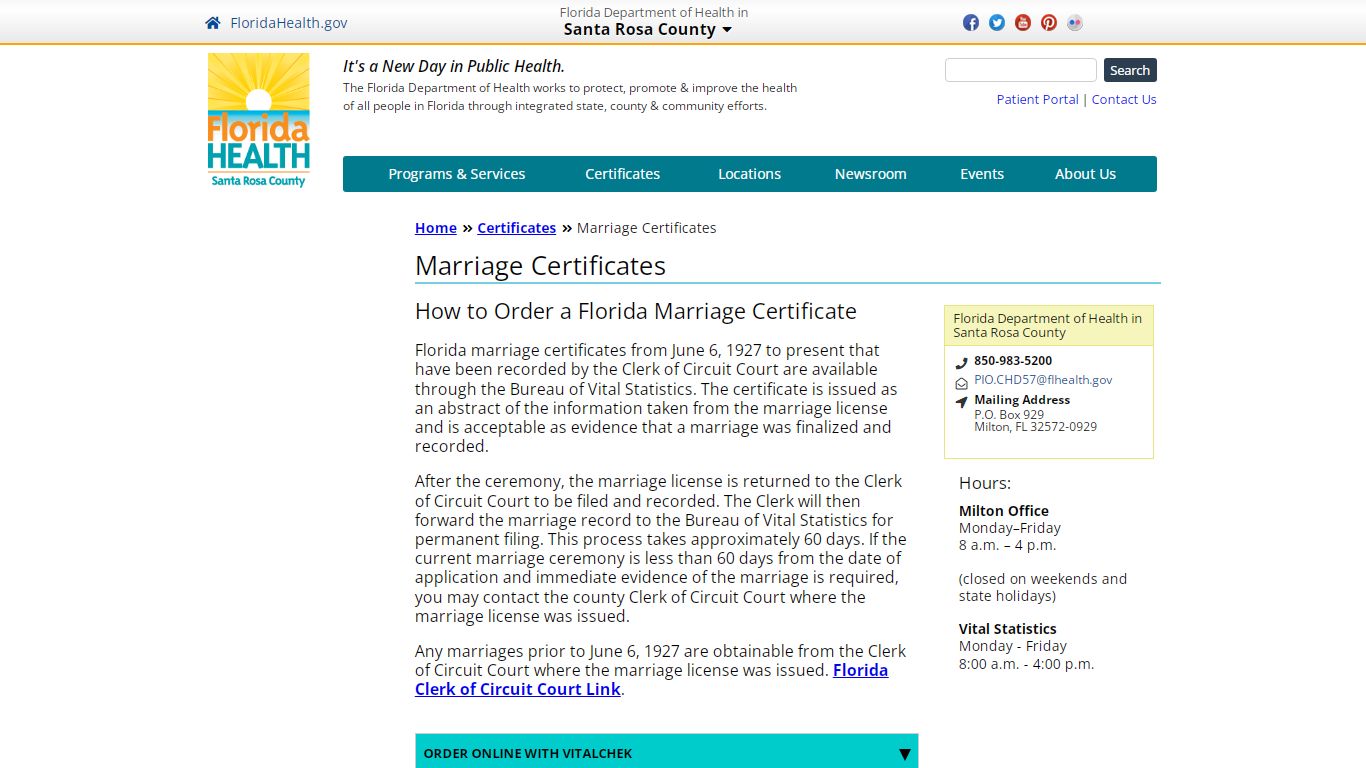Screen dimensions: 1366x768
Task: Open the Locations menu
Action: [x=750, y=174]
